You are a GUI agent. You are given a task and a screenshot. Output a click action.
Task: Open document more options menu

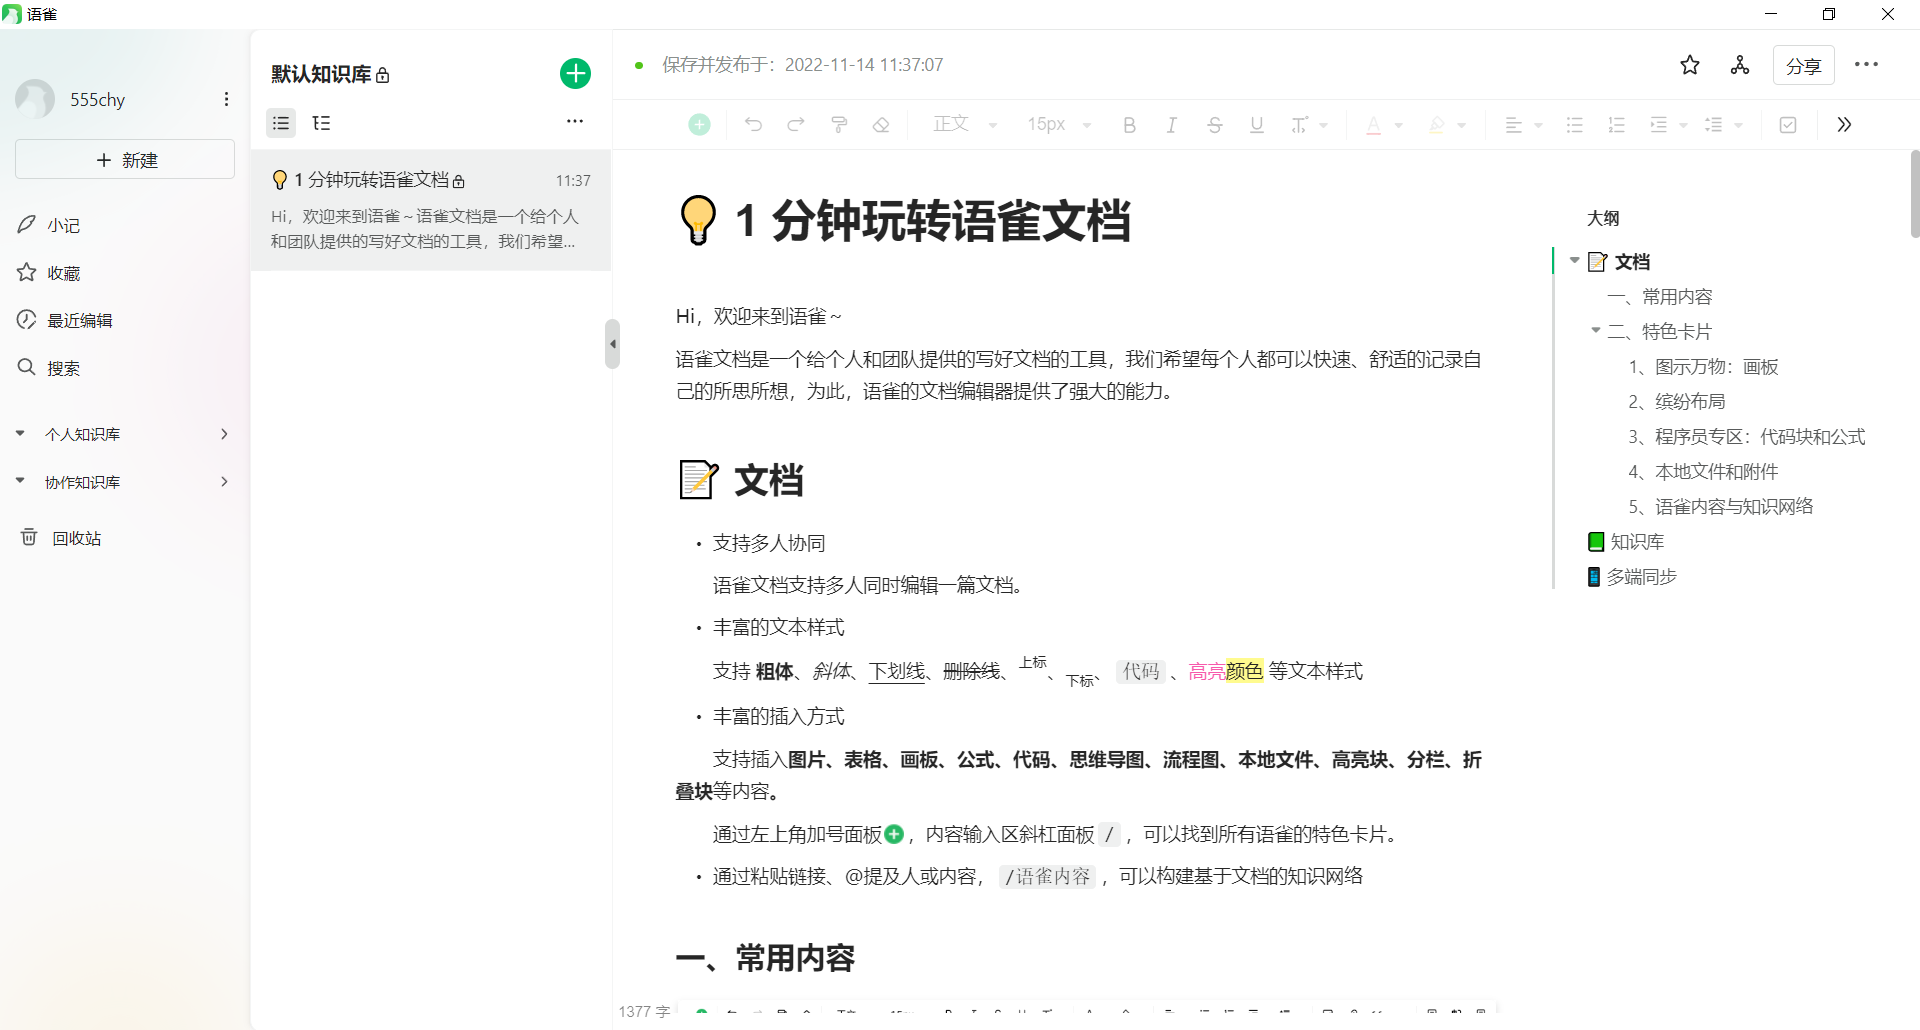point(1866,65)
